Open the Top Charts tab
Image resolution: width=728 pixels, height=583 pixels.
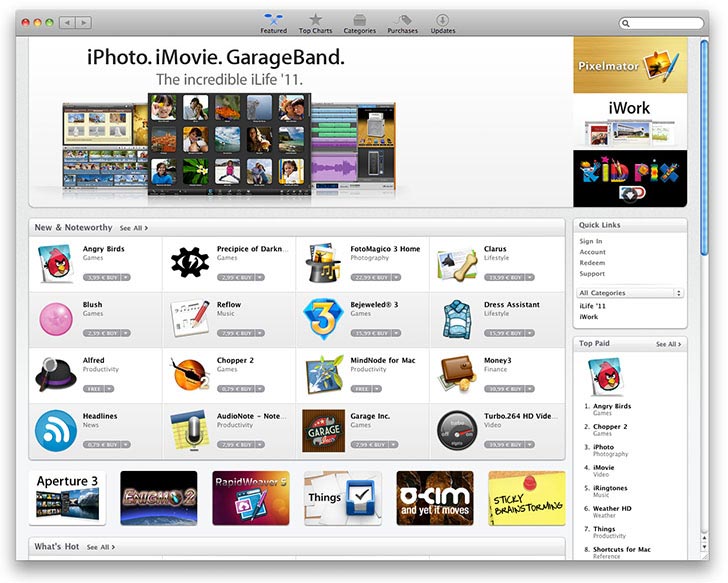315,23
